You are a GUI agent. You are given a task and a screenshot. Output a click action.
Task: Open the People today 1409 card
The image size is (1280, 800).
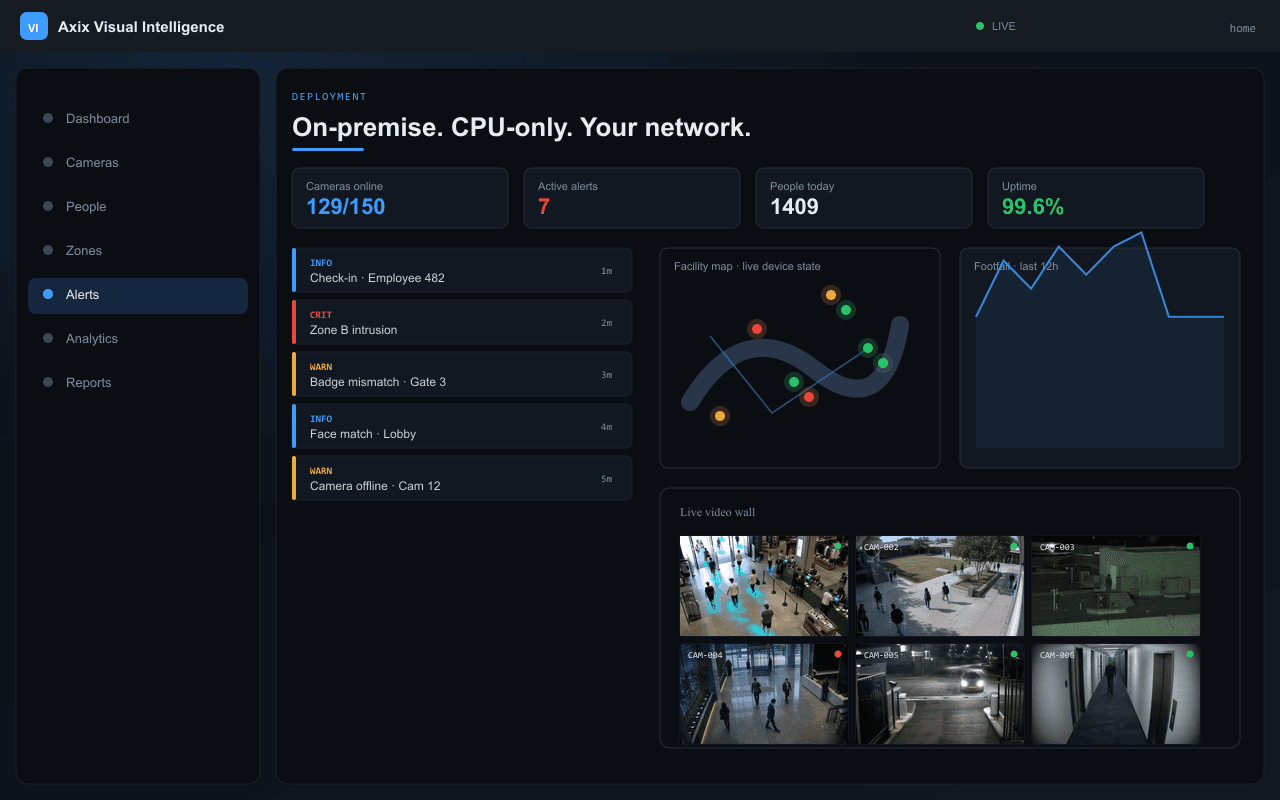[864, 198]
